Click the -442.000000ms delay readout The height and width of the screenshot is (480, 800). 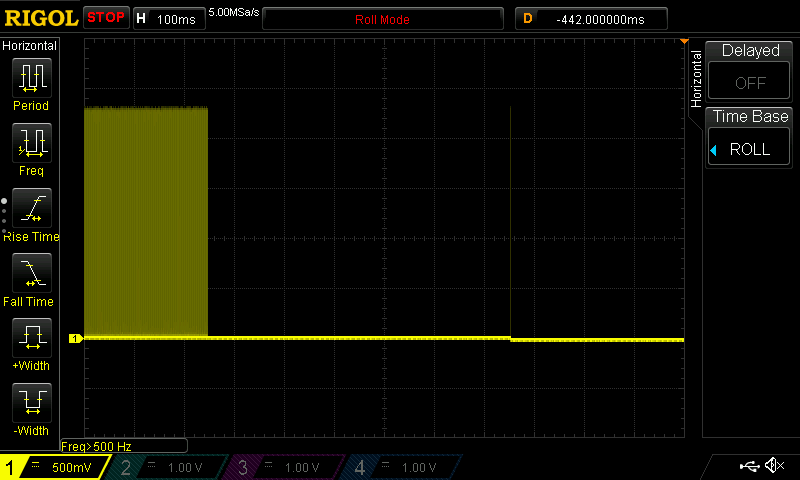click(599, 19)
